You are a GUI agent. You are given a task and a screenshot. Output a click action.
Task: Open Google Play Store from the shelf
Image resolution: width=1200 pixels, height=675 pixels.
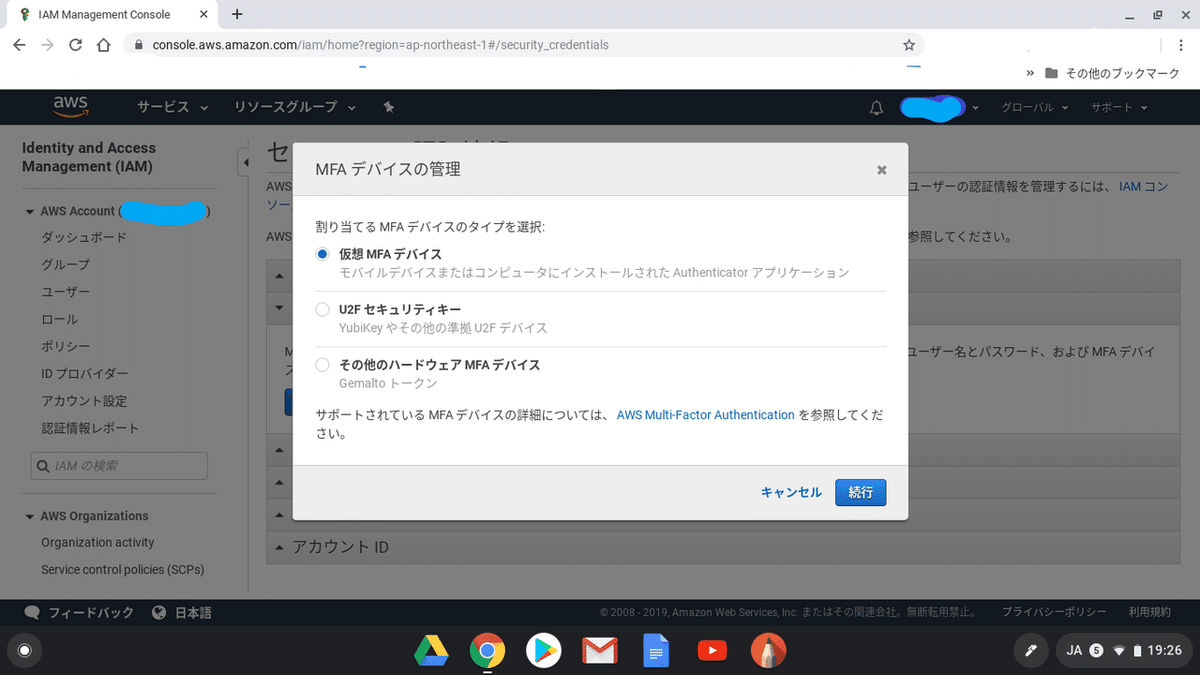[x=544, y=650]
